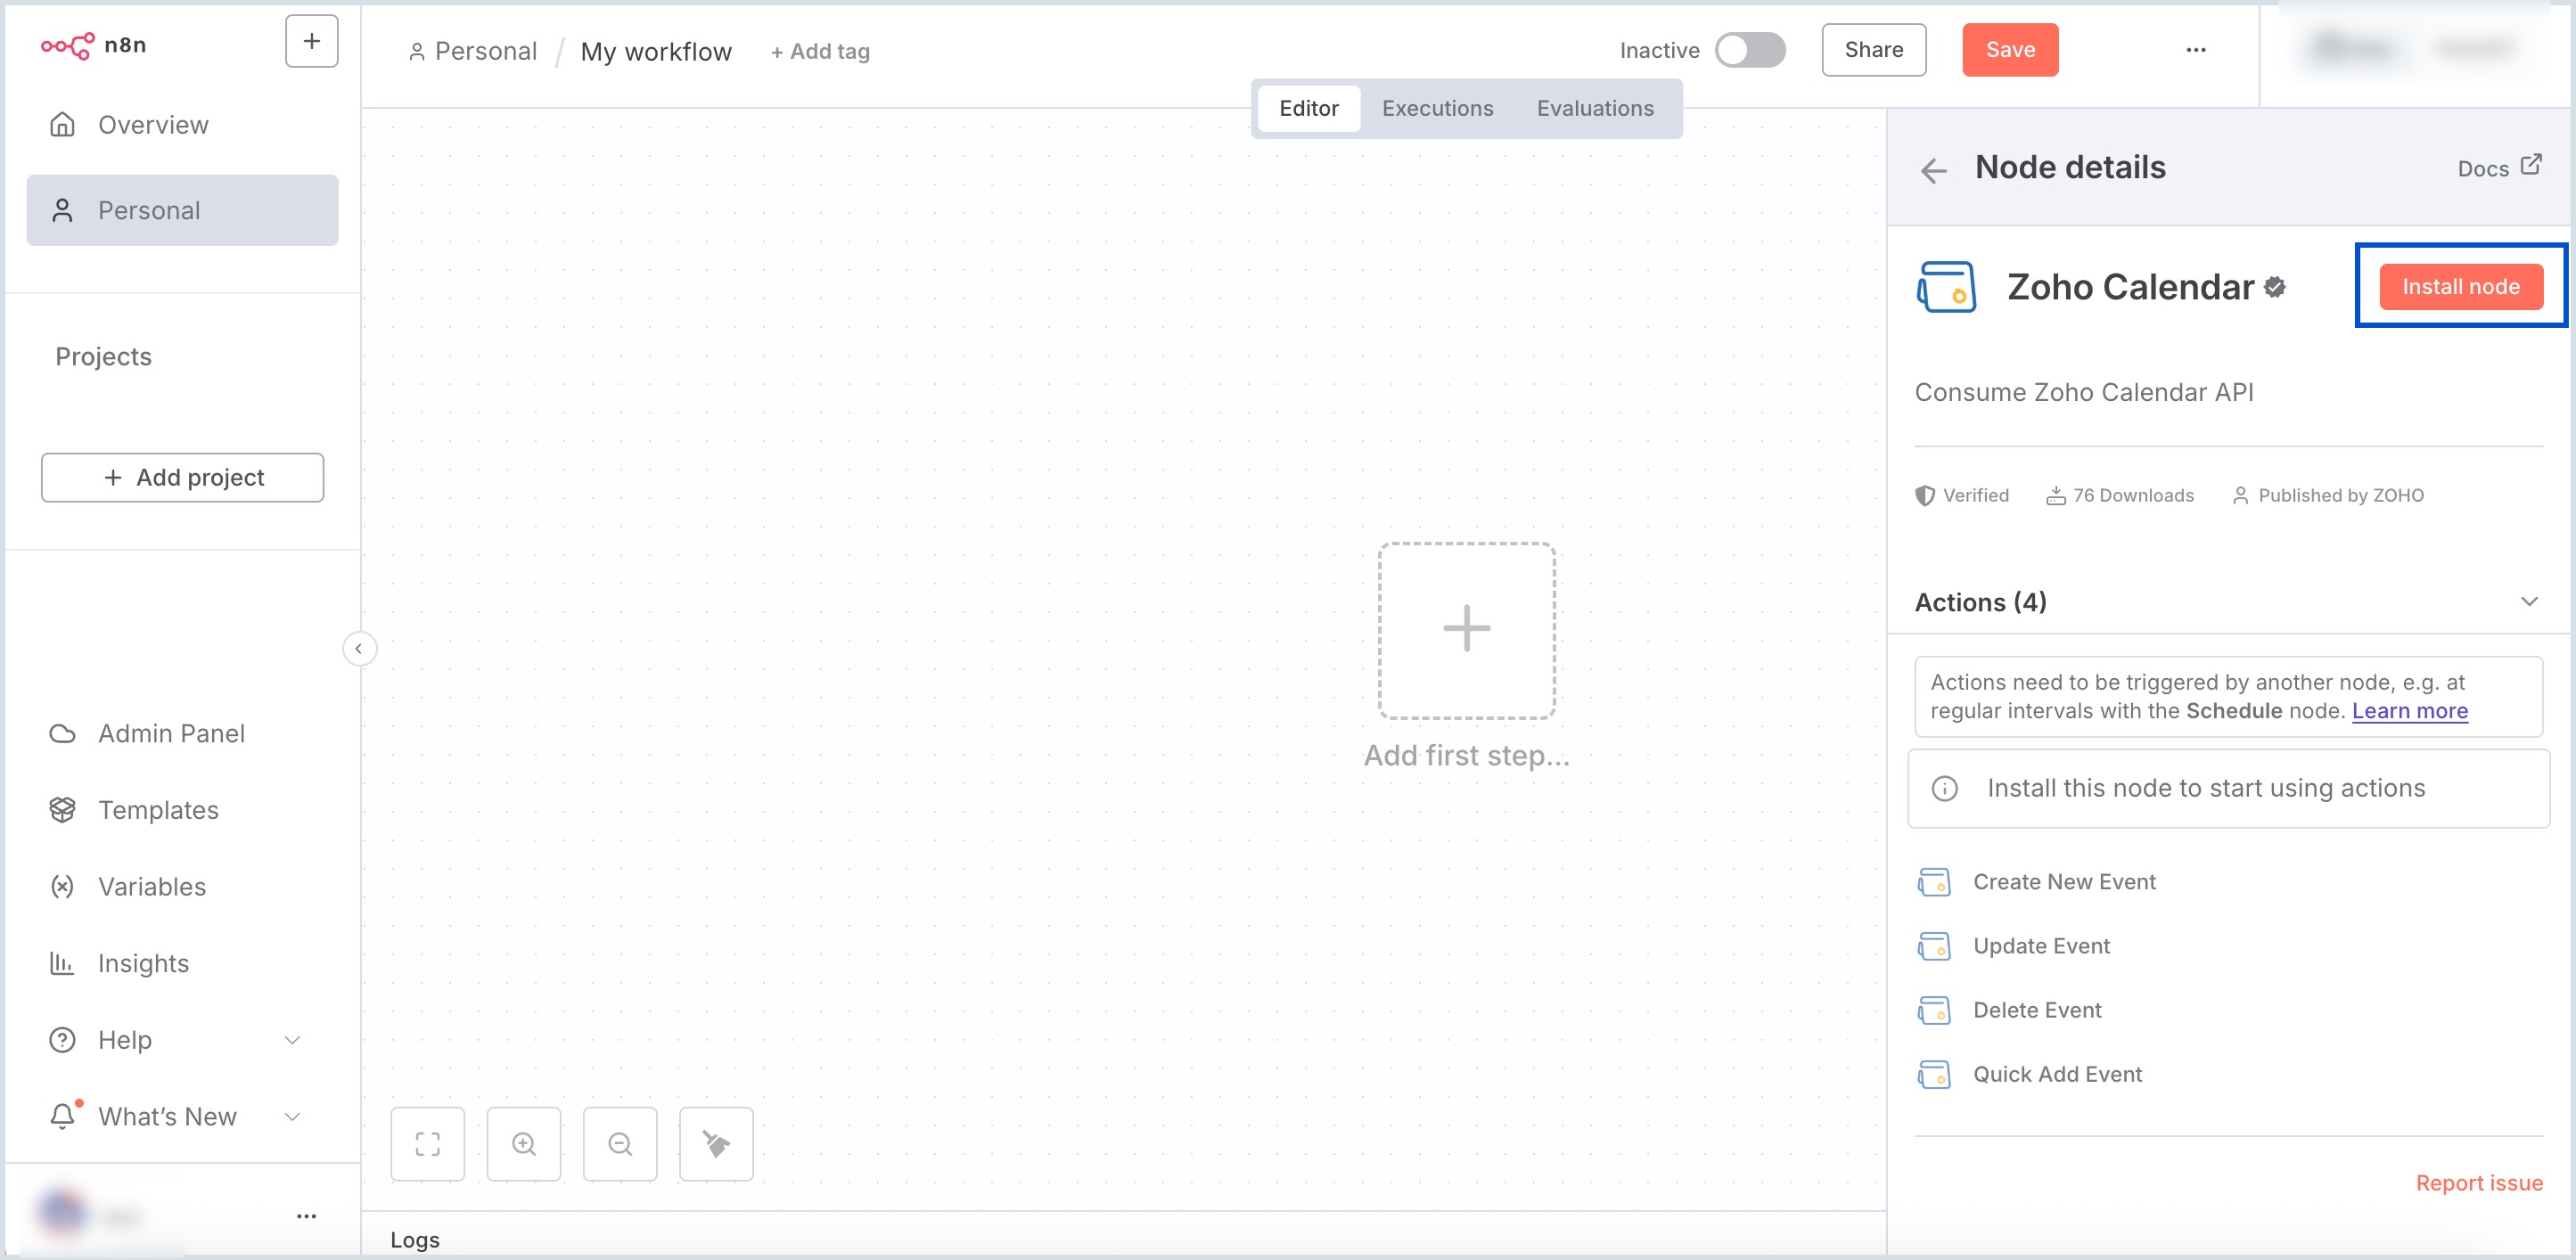Image resolution: width=2576 pixels, height=1260 pixels.
Task: Open the workflow three-dots menu
Action: [x=2195, y=50]
